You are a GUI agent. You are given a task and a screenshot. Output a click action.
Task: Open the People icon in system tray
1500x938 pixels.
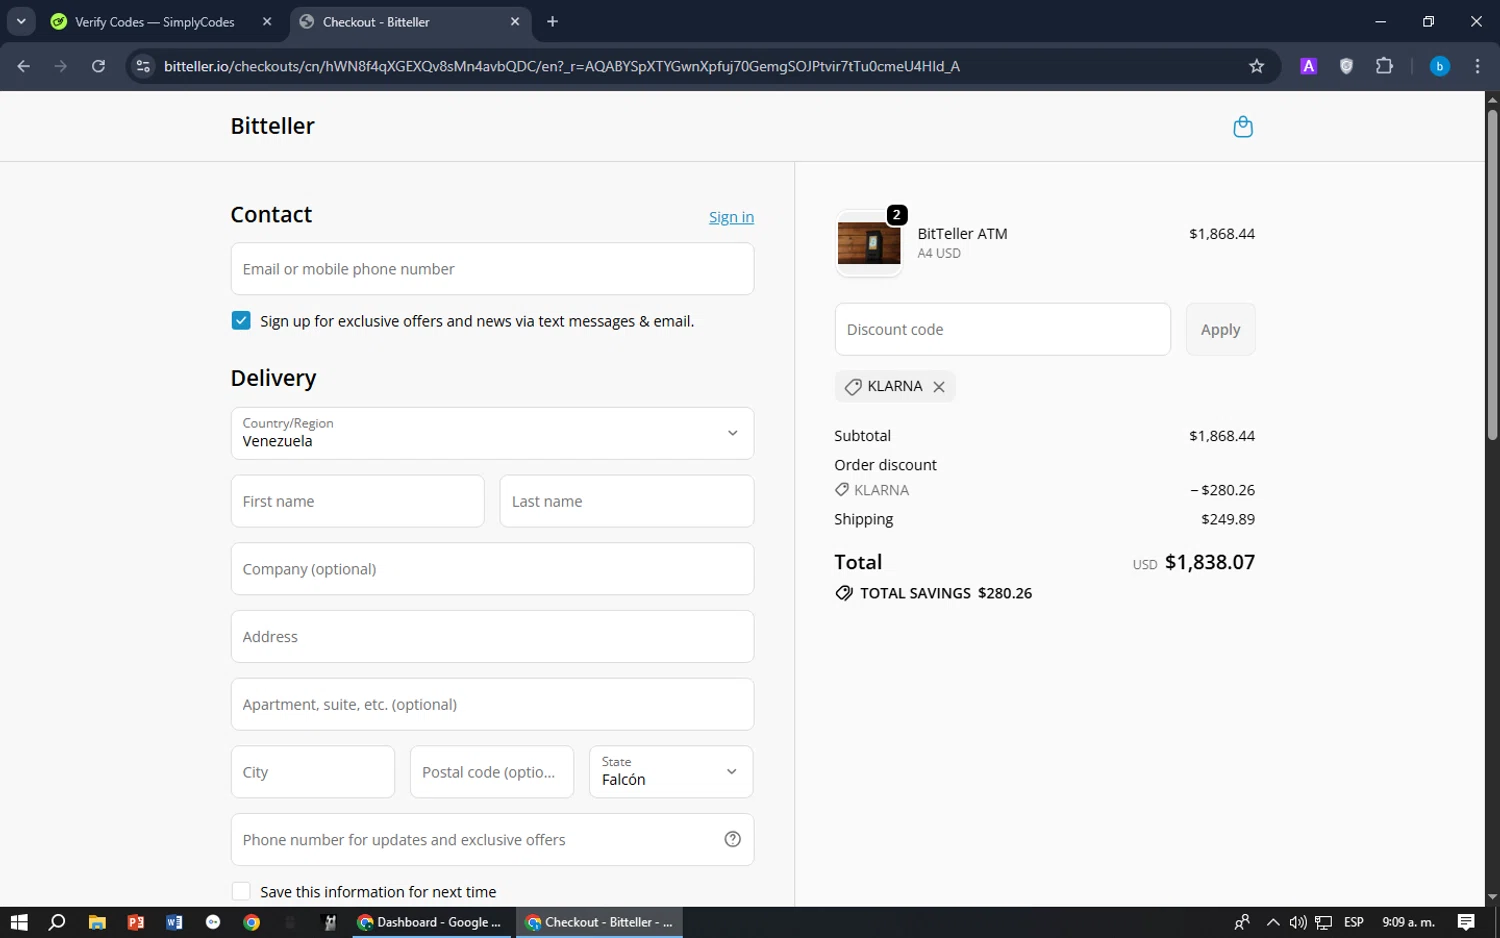pos(1242,922)
